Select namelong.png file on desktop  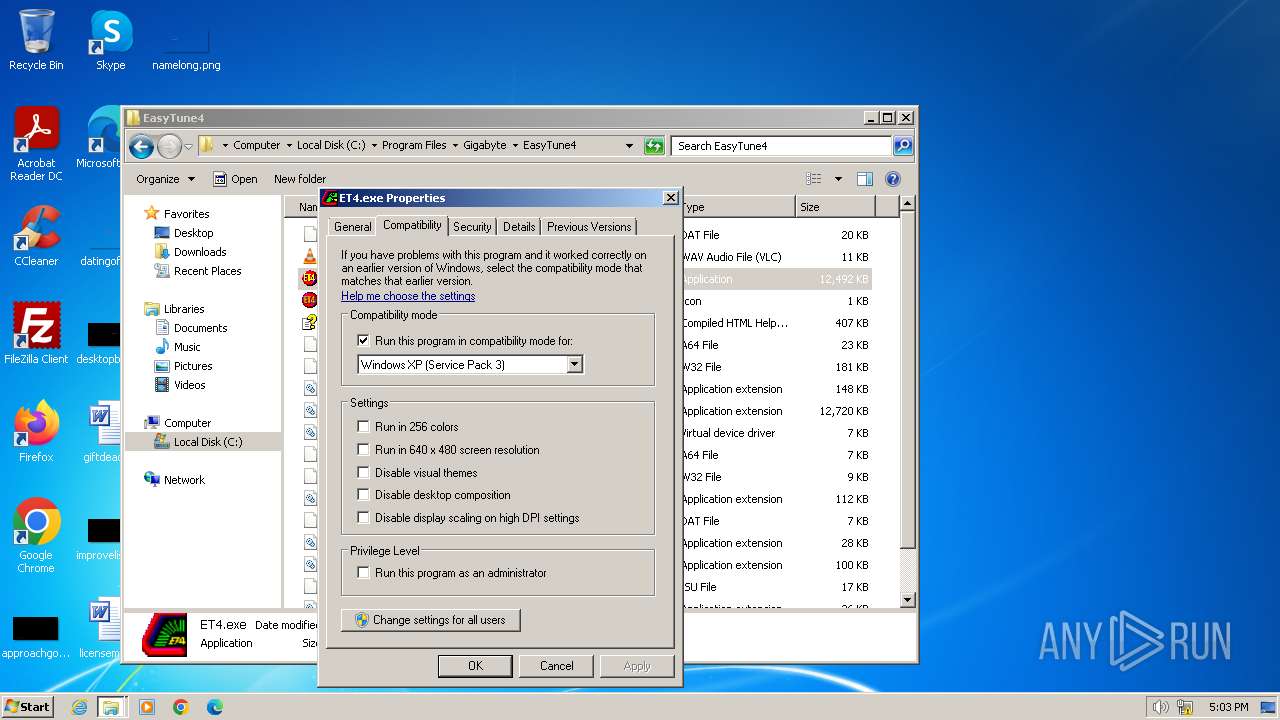click(x=186, y=48)
